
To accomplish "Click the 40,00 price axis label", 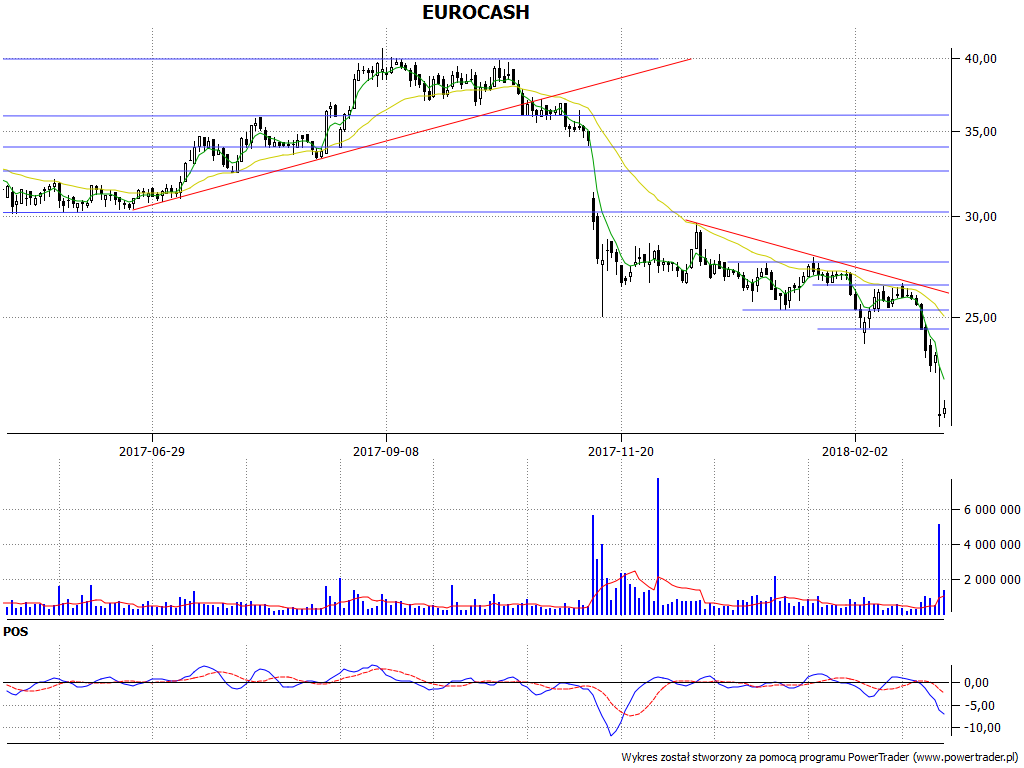I will pos(981,59).
